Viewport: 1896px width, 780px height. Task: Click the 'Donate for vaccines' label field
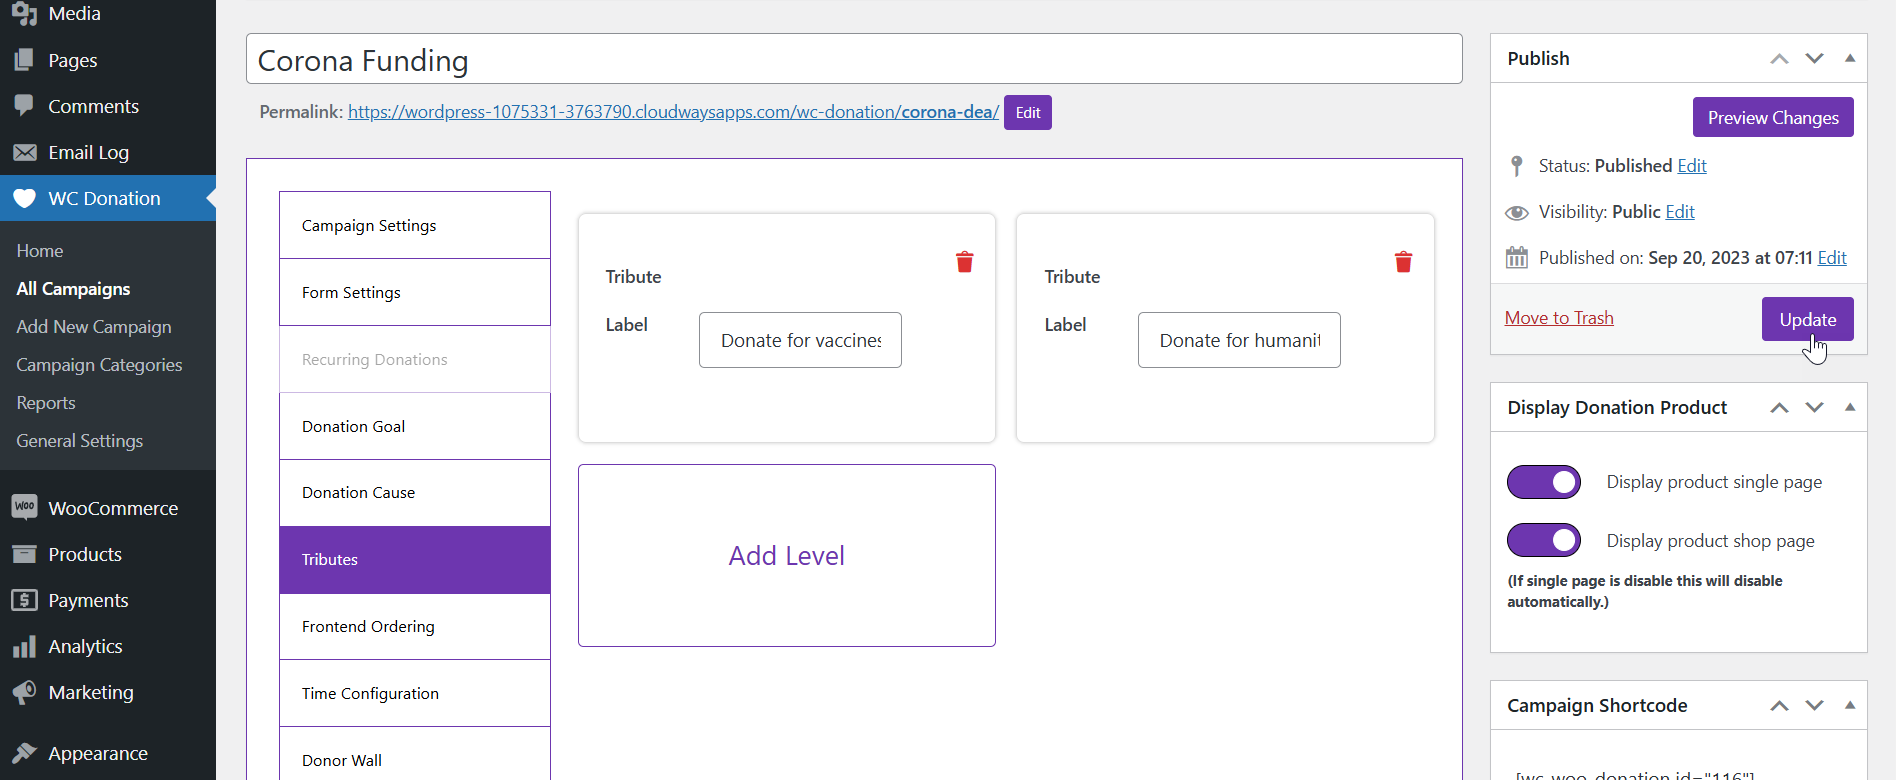coord(800,340)
